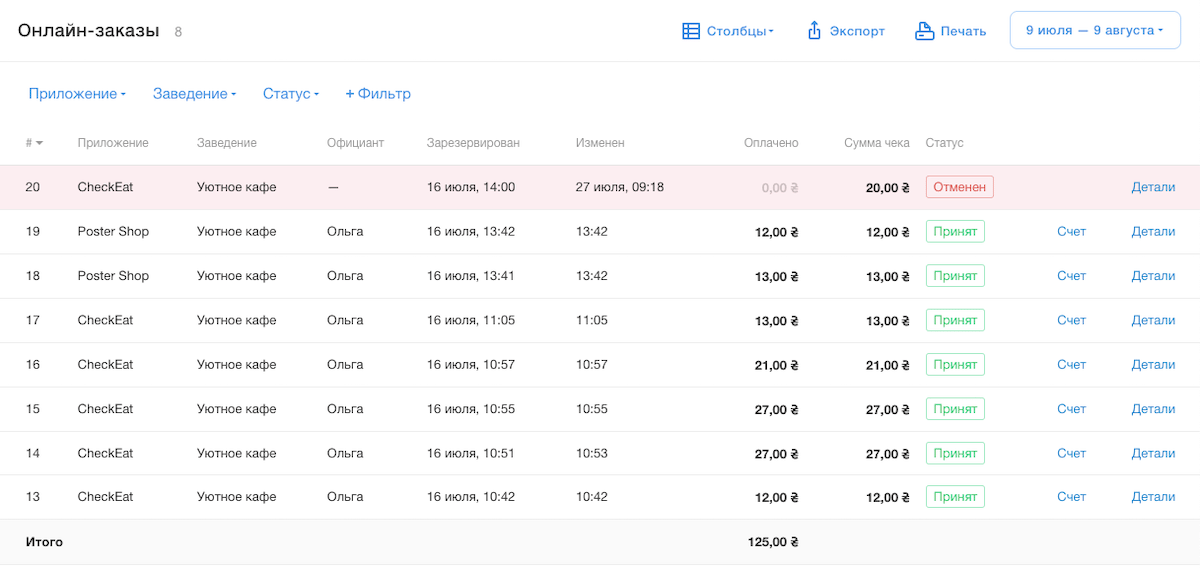Sort by Зарезервирован column header
The width and height of the screenshot is (1200, 569).
point(472,143)
